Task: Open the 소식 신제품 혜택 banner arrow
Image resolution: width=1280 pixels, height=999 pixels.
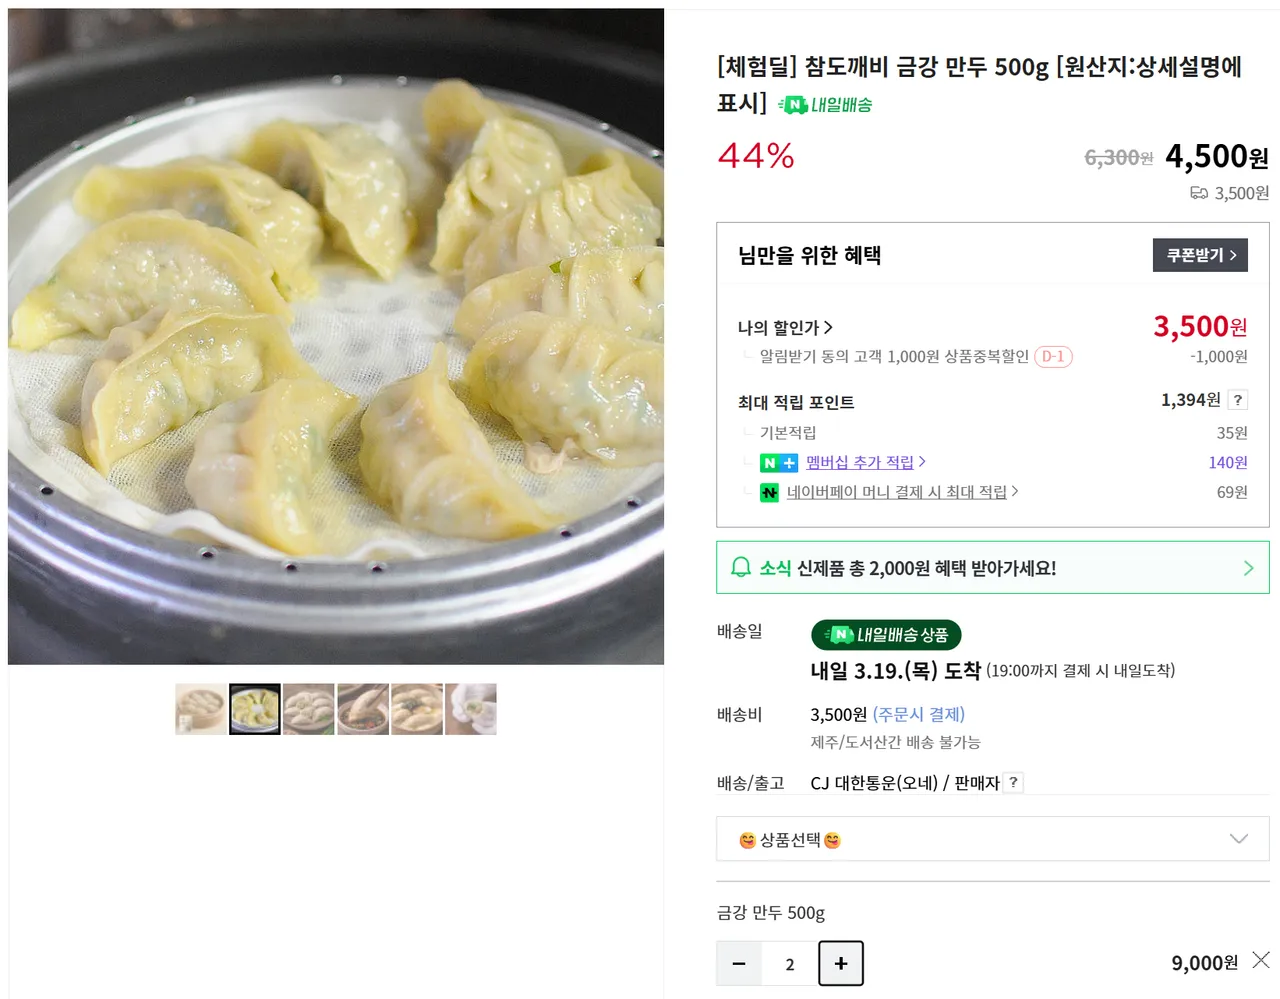Action: (x=1248, y=568)
